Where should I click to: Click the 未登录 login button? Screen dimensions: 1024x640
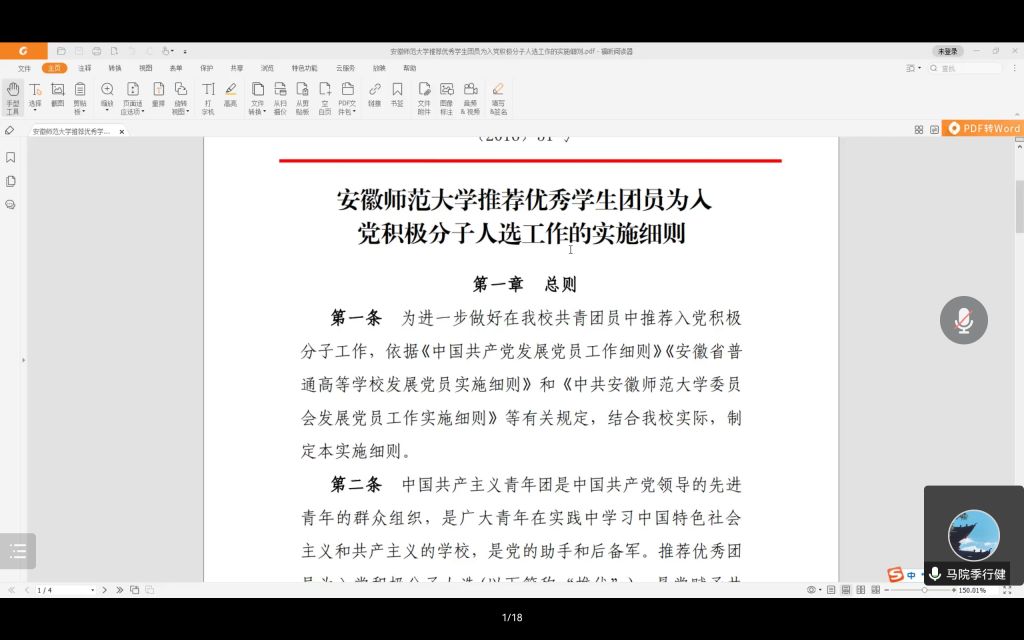[947, 51]
